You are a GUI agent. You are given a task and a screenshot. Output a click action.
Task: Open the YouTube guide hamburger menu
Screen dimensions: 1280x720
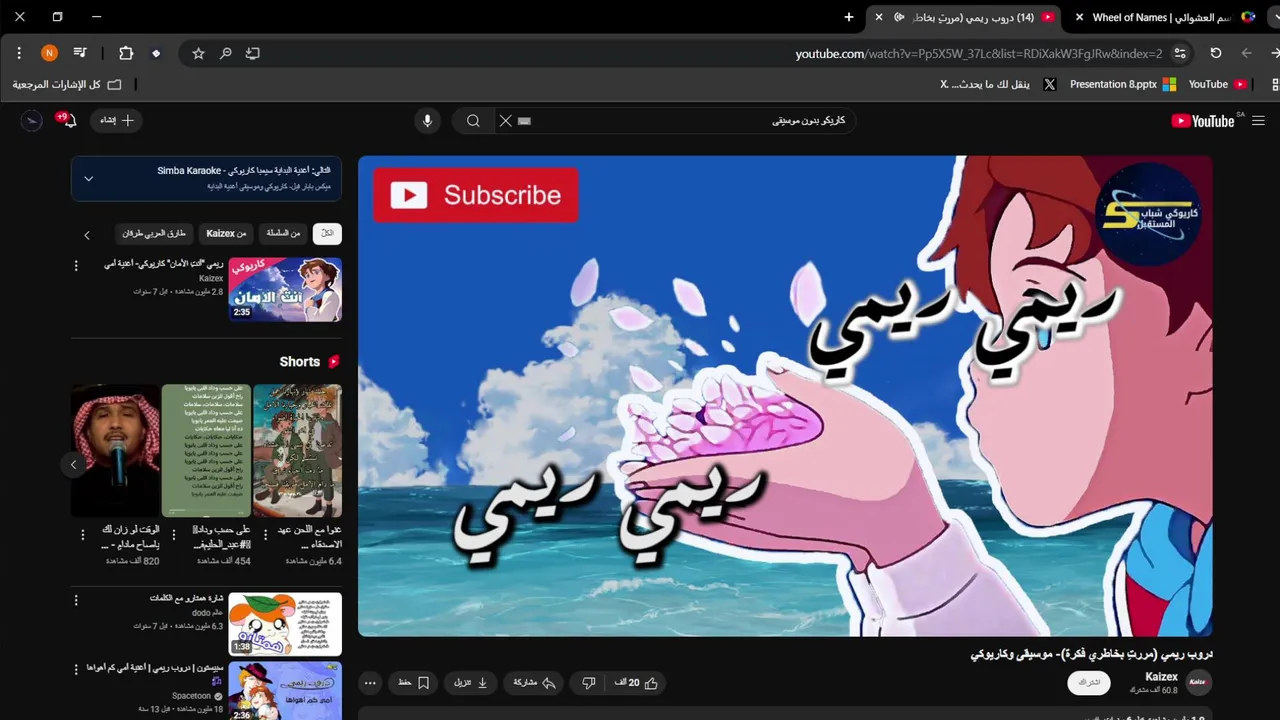1258,121
